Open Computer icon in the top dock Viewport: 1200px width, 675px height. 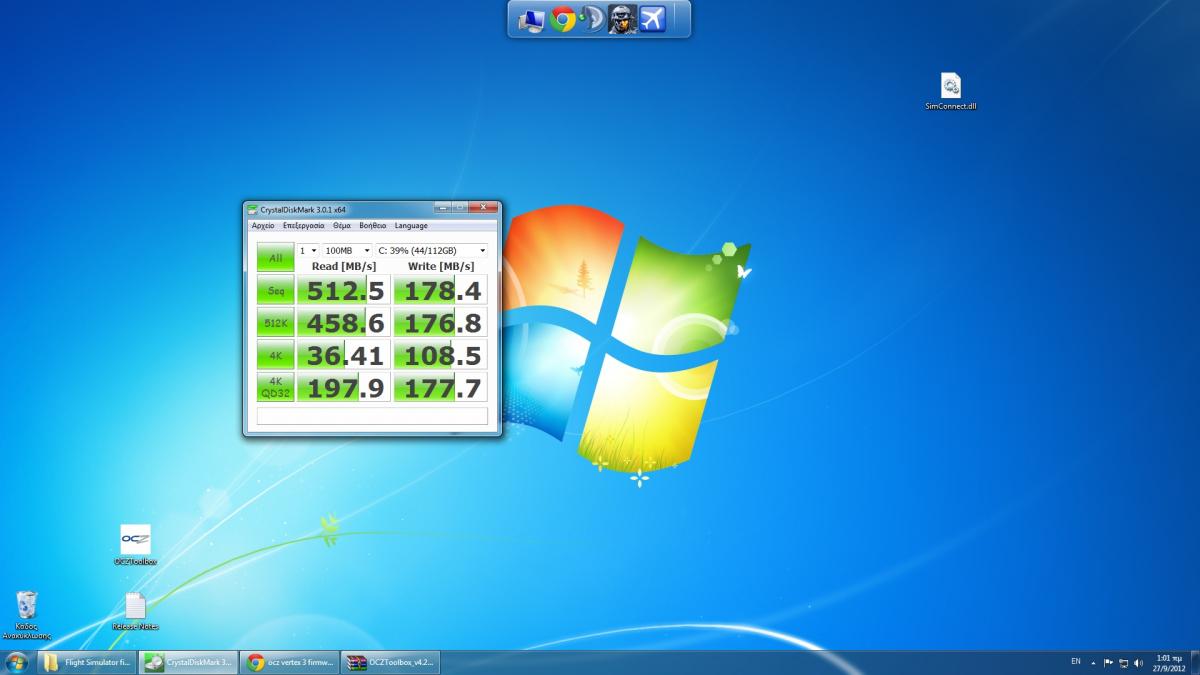[532, 19]
